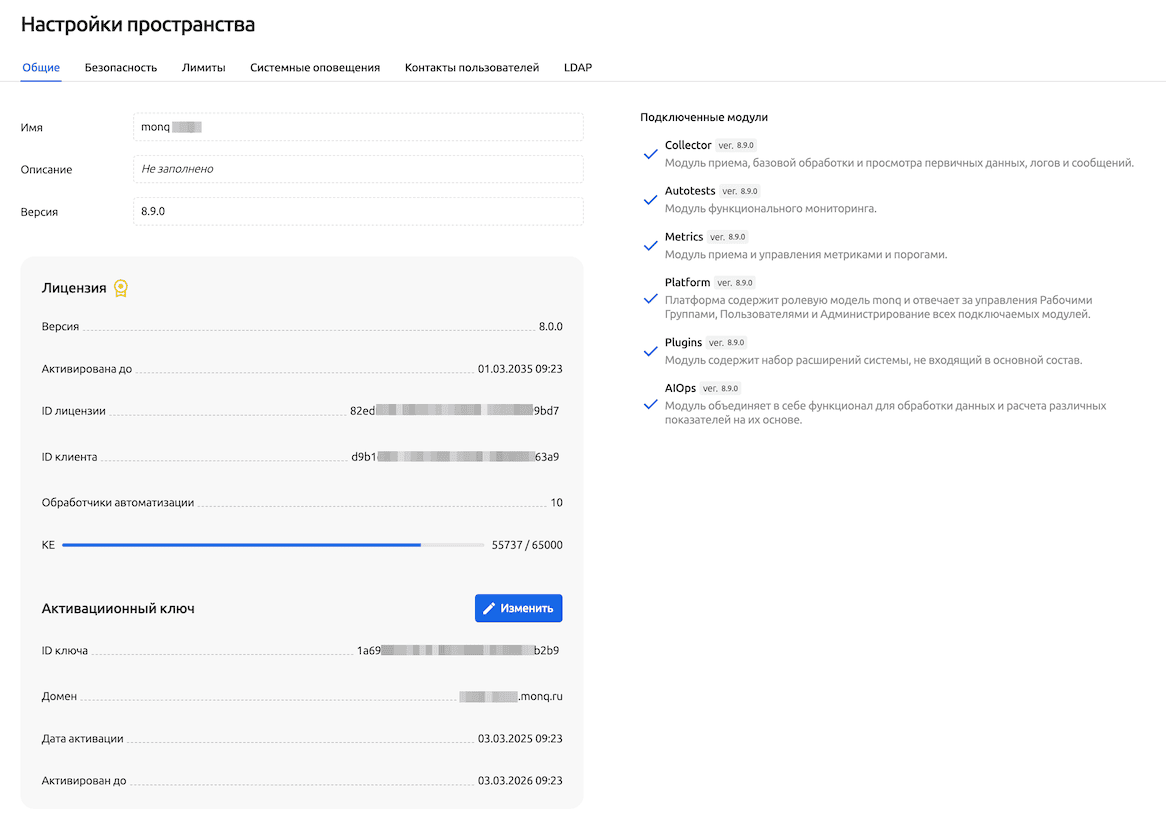Open Контакты пользователей tab
1166x824 pixels.
tap(472, 68)
